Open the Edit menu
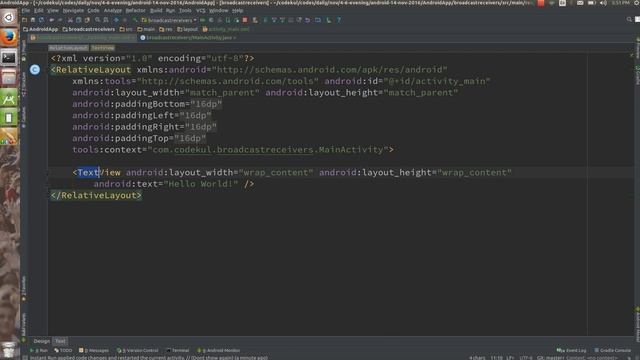 (39, 11)
